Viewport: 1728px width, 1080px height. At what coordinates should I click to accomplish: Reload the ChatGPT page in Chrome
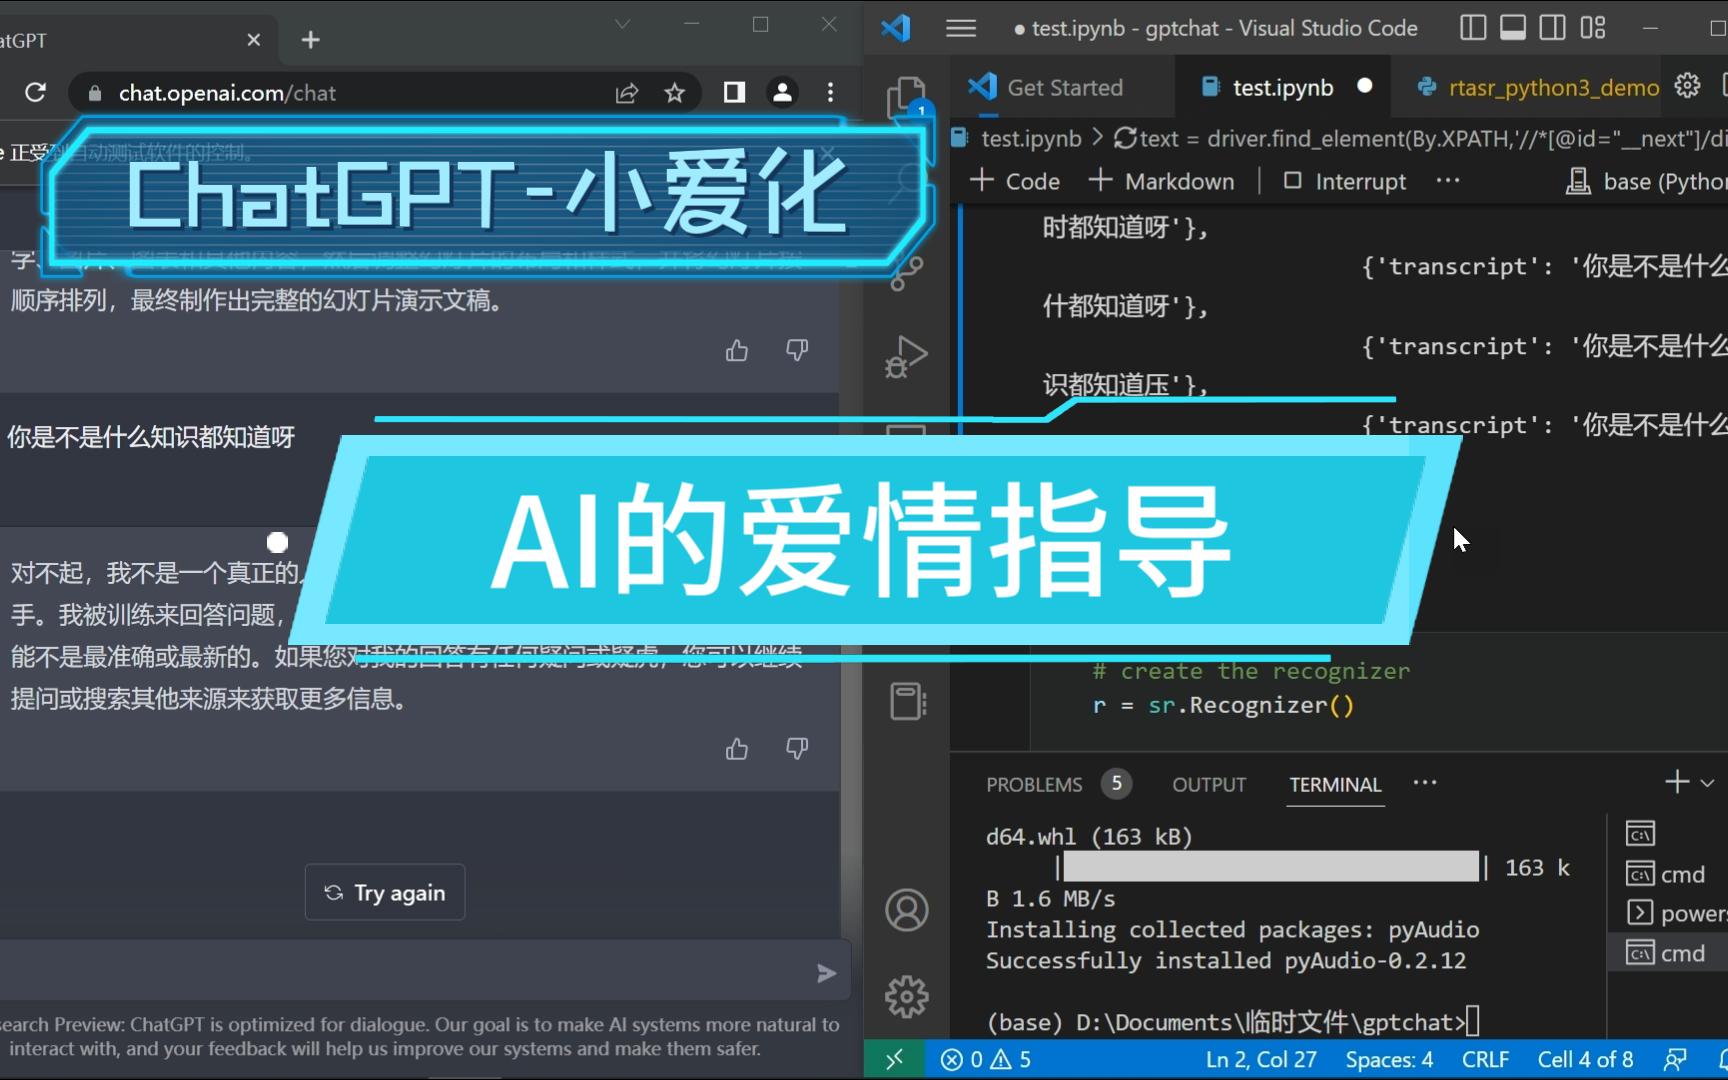[x=36, y=92]
